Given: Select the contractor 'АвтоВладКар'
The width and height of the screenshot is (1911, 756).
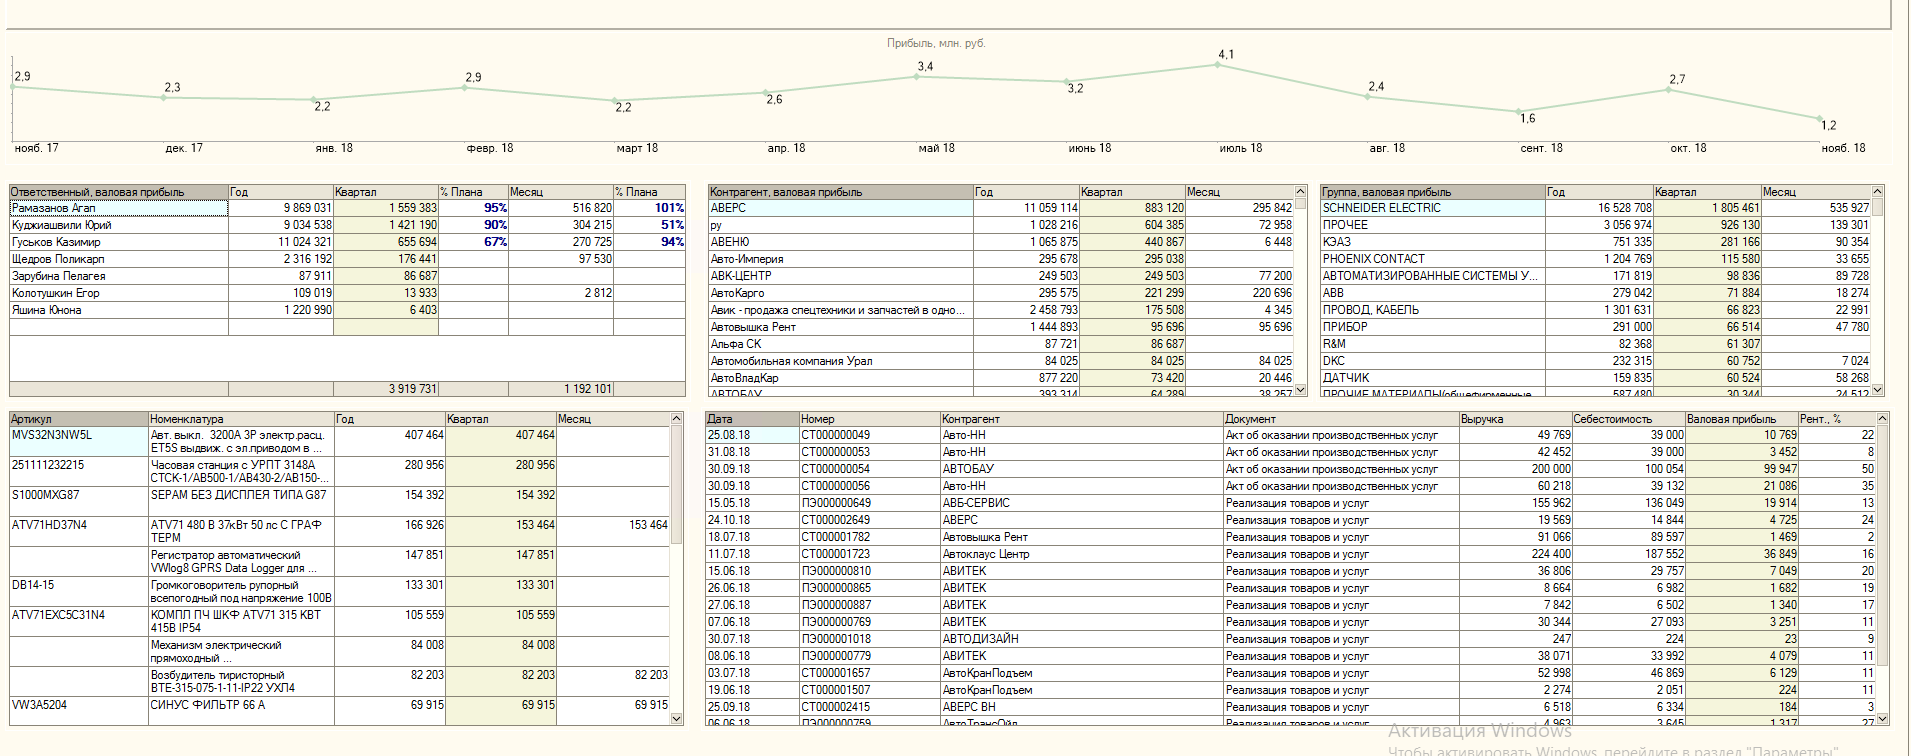Looking at the screenshot, I should point(841,378).
